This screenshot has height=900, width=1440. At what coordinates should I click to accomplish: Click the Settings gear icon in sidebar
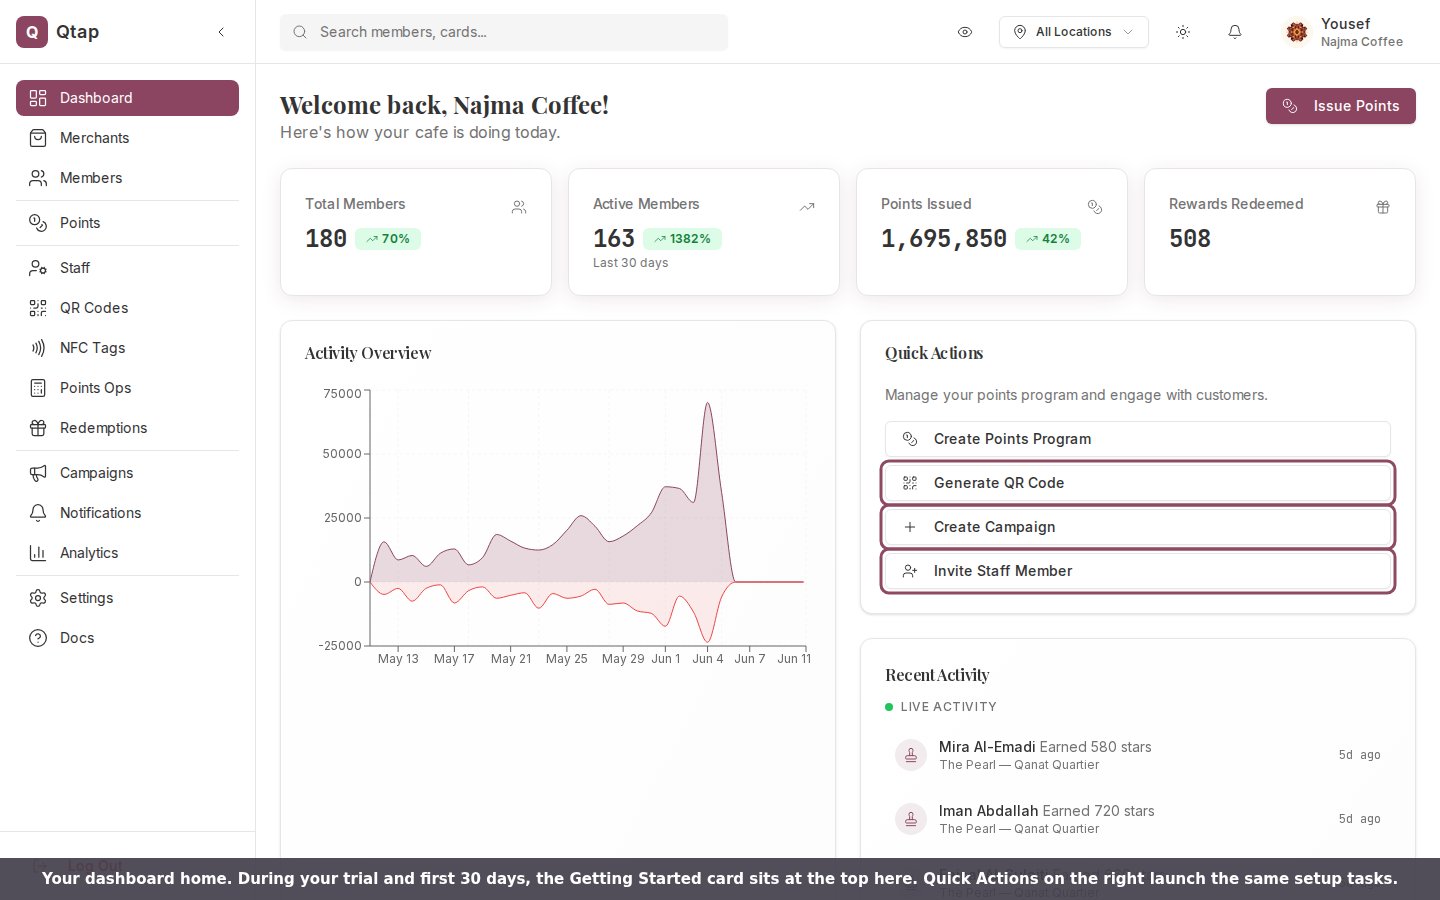pyautogui.click(x=38, y=598)
